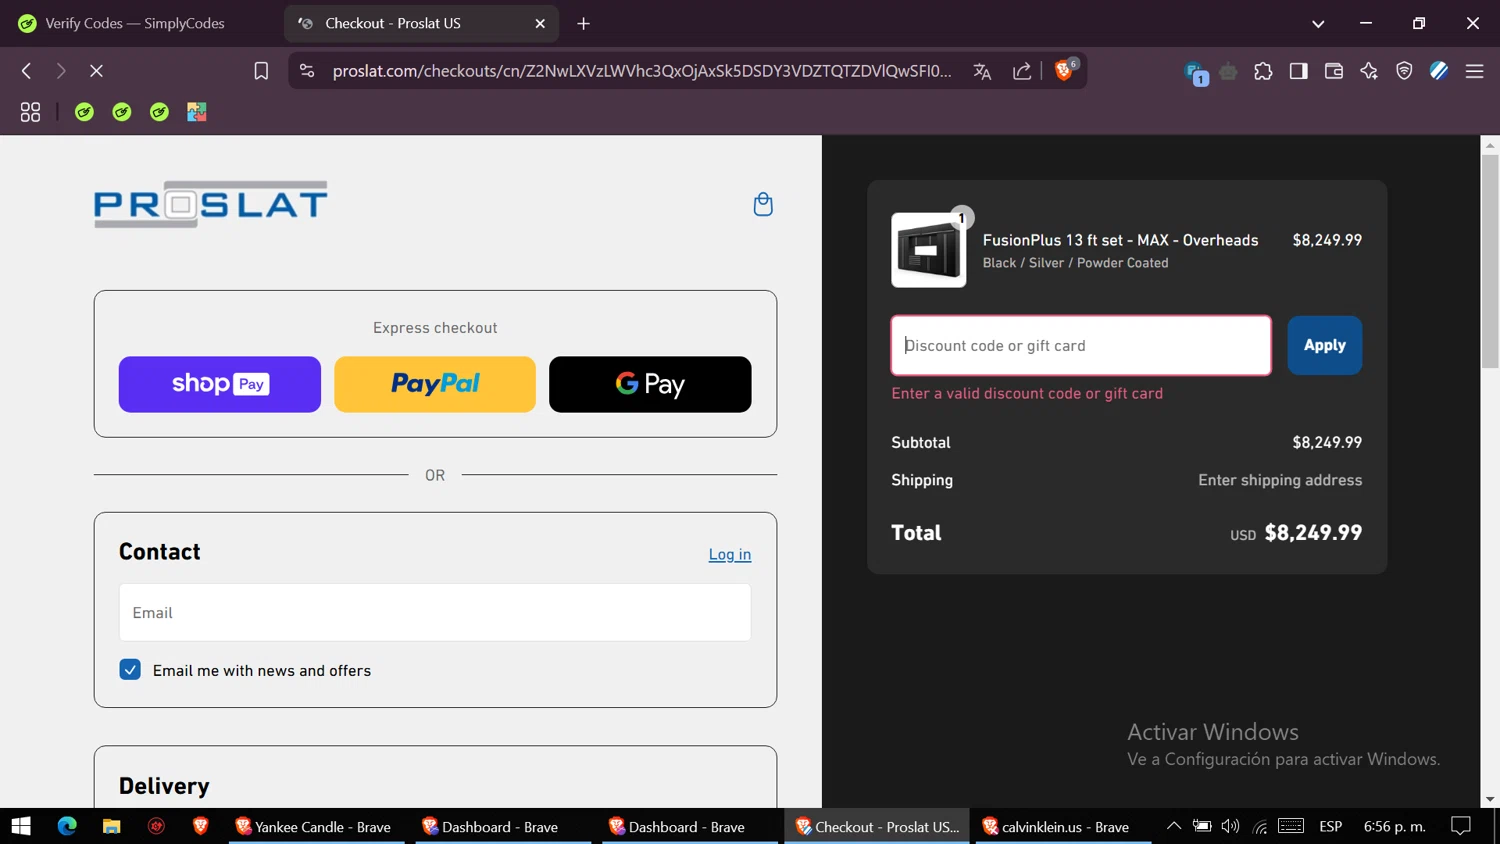Click the FusionPlus 13 ft set product name
This screenshot has height=844, width=1500.
click(x=1120, y=240)
